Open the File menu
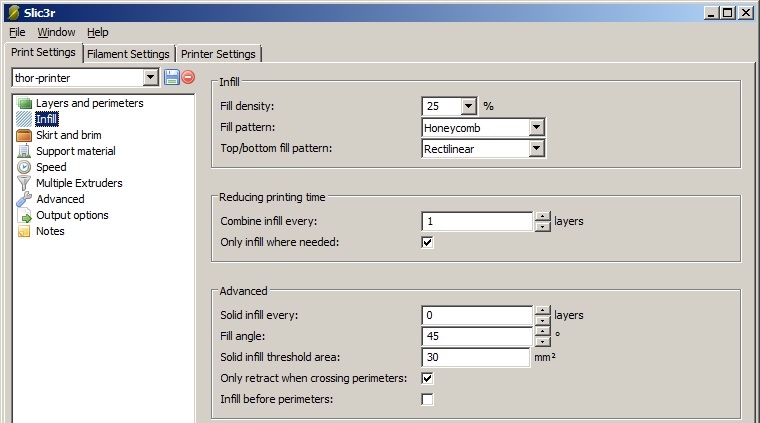Viewport: 760px width, 423px height. [x=17, y=32]
